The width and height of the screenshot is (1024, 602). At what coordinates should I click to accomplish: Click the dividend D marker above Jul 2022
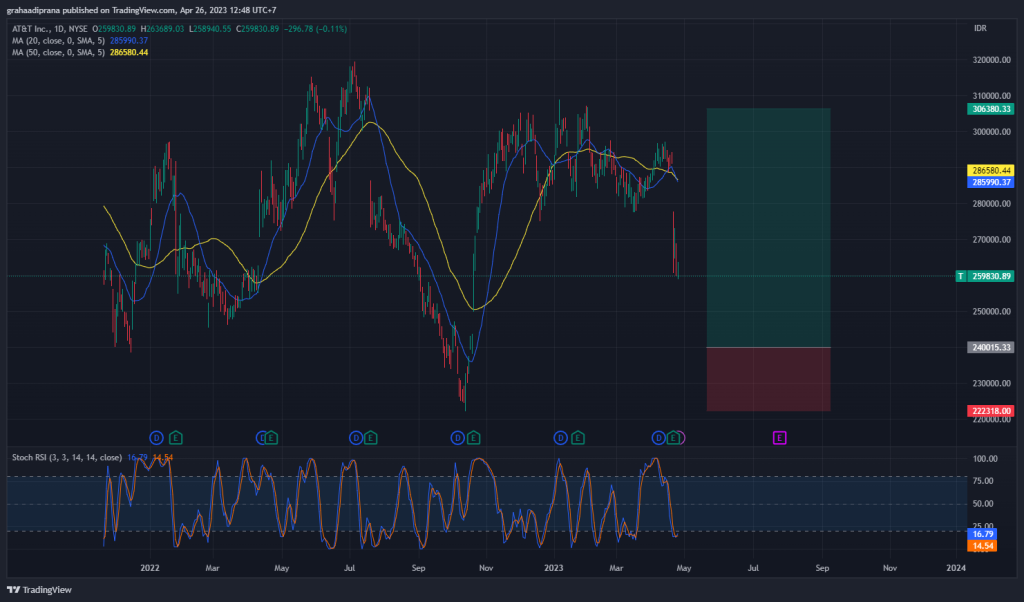(x=355, y=438)
